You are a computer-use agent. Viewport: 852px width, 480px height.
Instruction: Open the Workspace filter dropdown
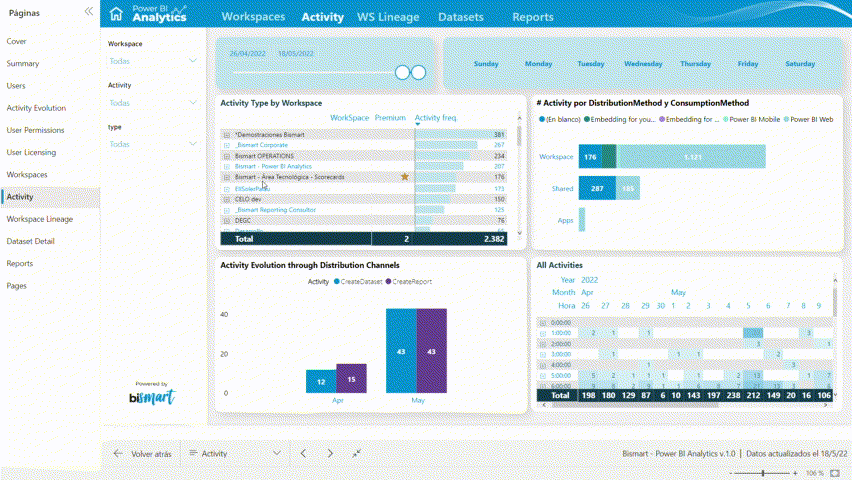[193, 61]
